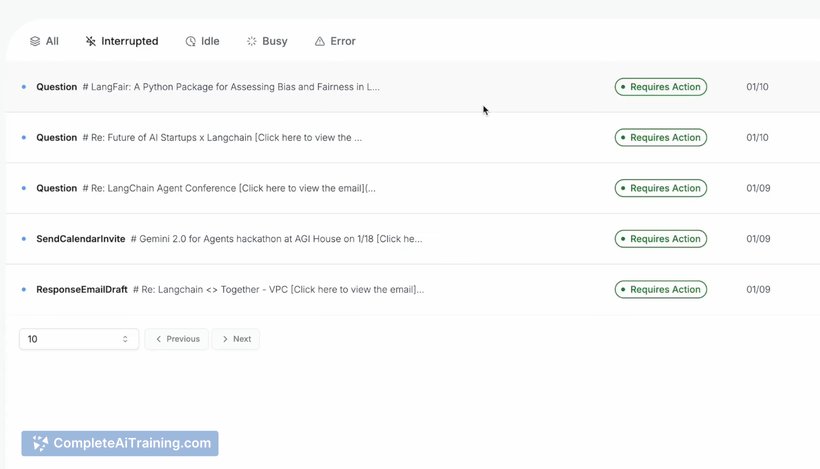Viewport: 820px width, 469px height.
Task: Click the blue dot beside SendCalendarInvite
Action: 24,239
